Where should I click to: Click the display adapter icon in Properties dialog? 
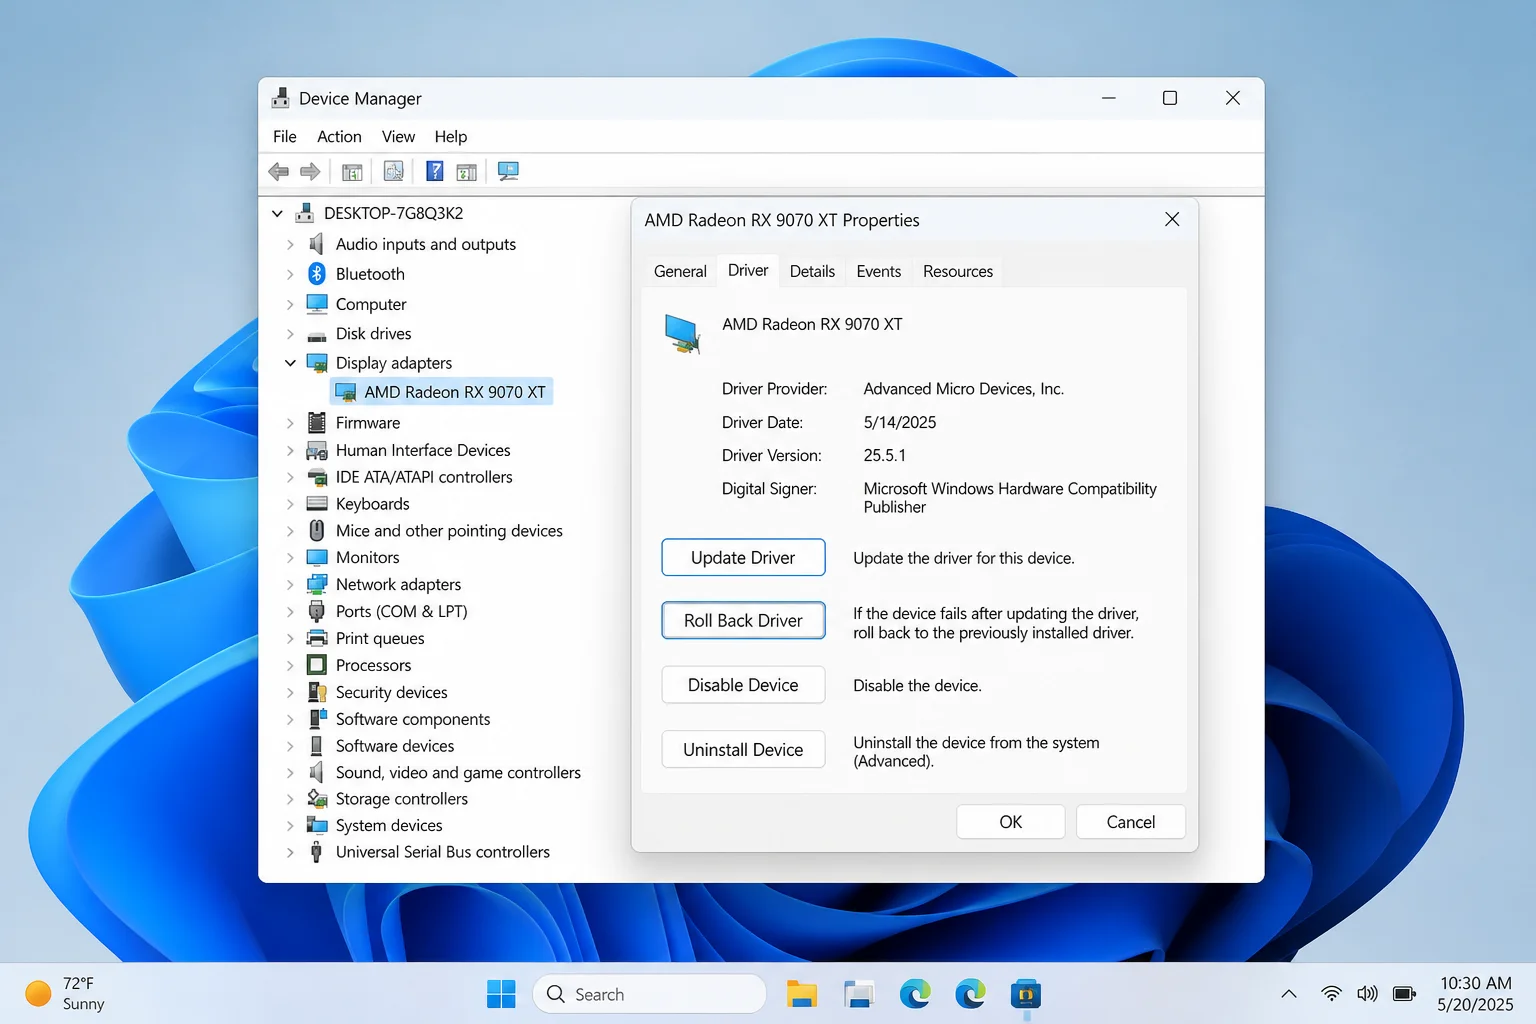click(682, 334)
